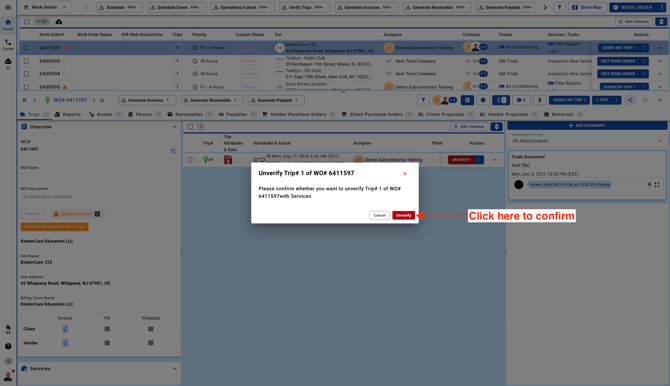670x386 pixels.
Task: Open Materials tab in work order detail
Action: coord(563,115)
